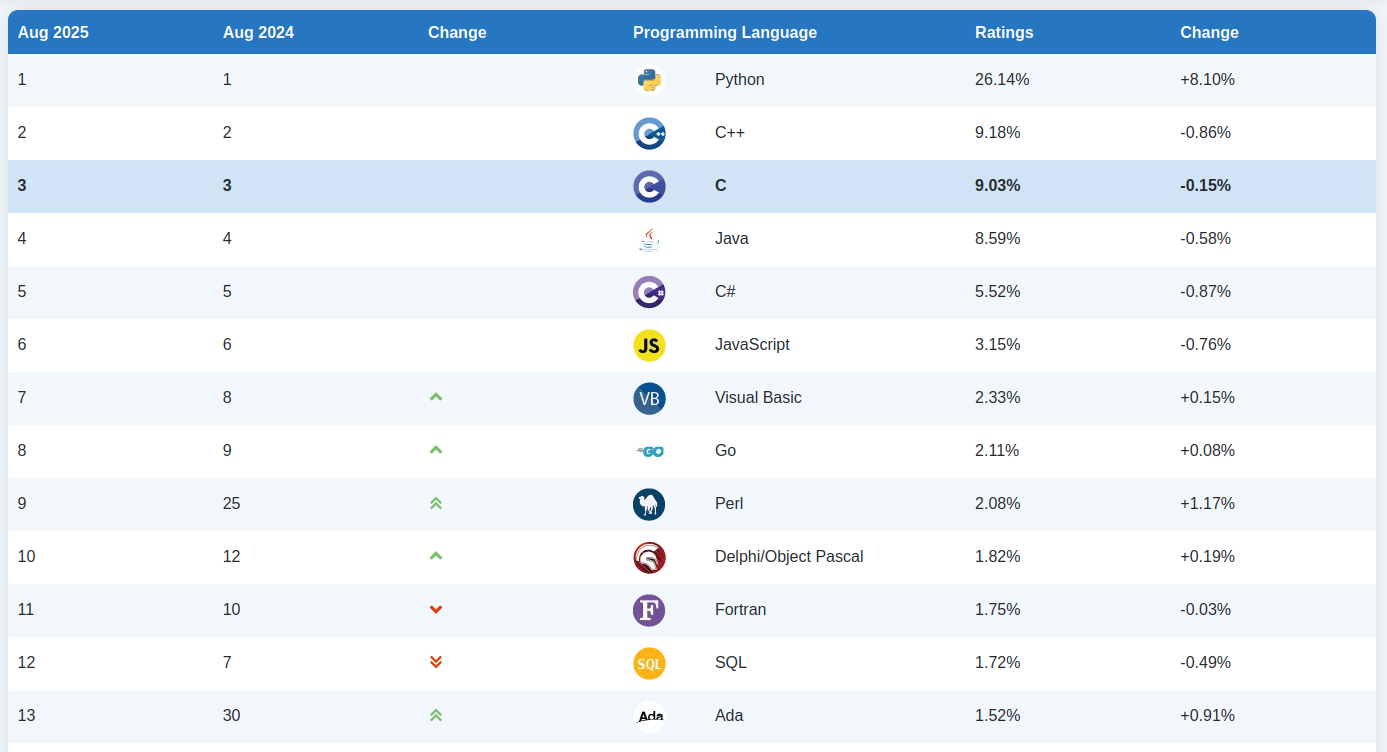
Task: Click Python's 26.14% rating cell
Action: pyautogui.click(x=1002, y=80)
